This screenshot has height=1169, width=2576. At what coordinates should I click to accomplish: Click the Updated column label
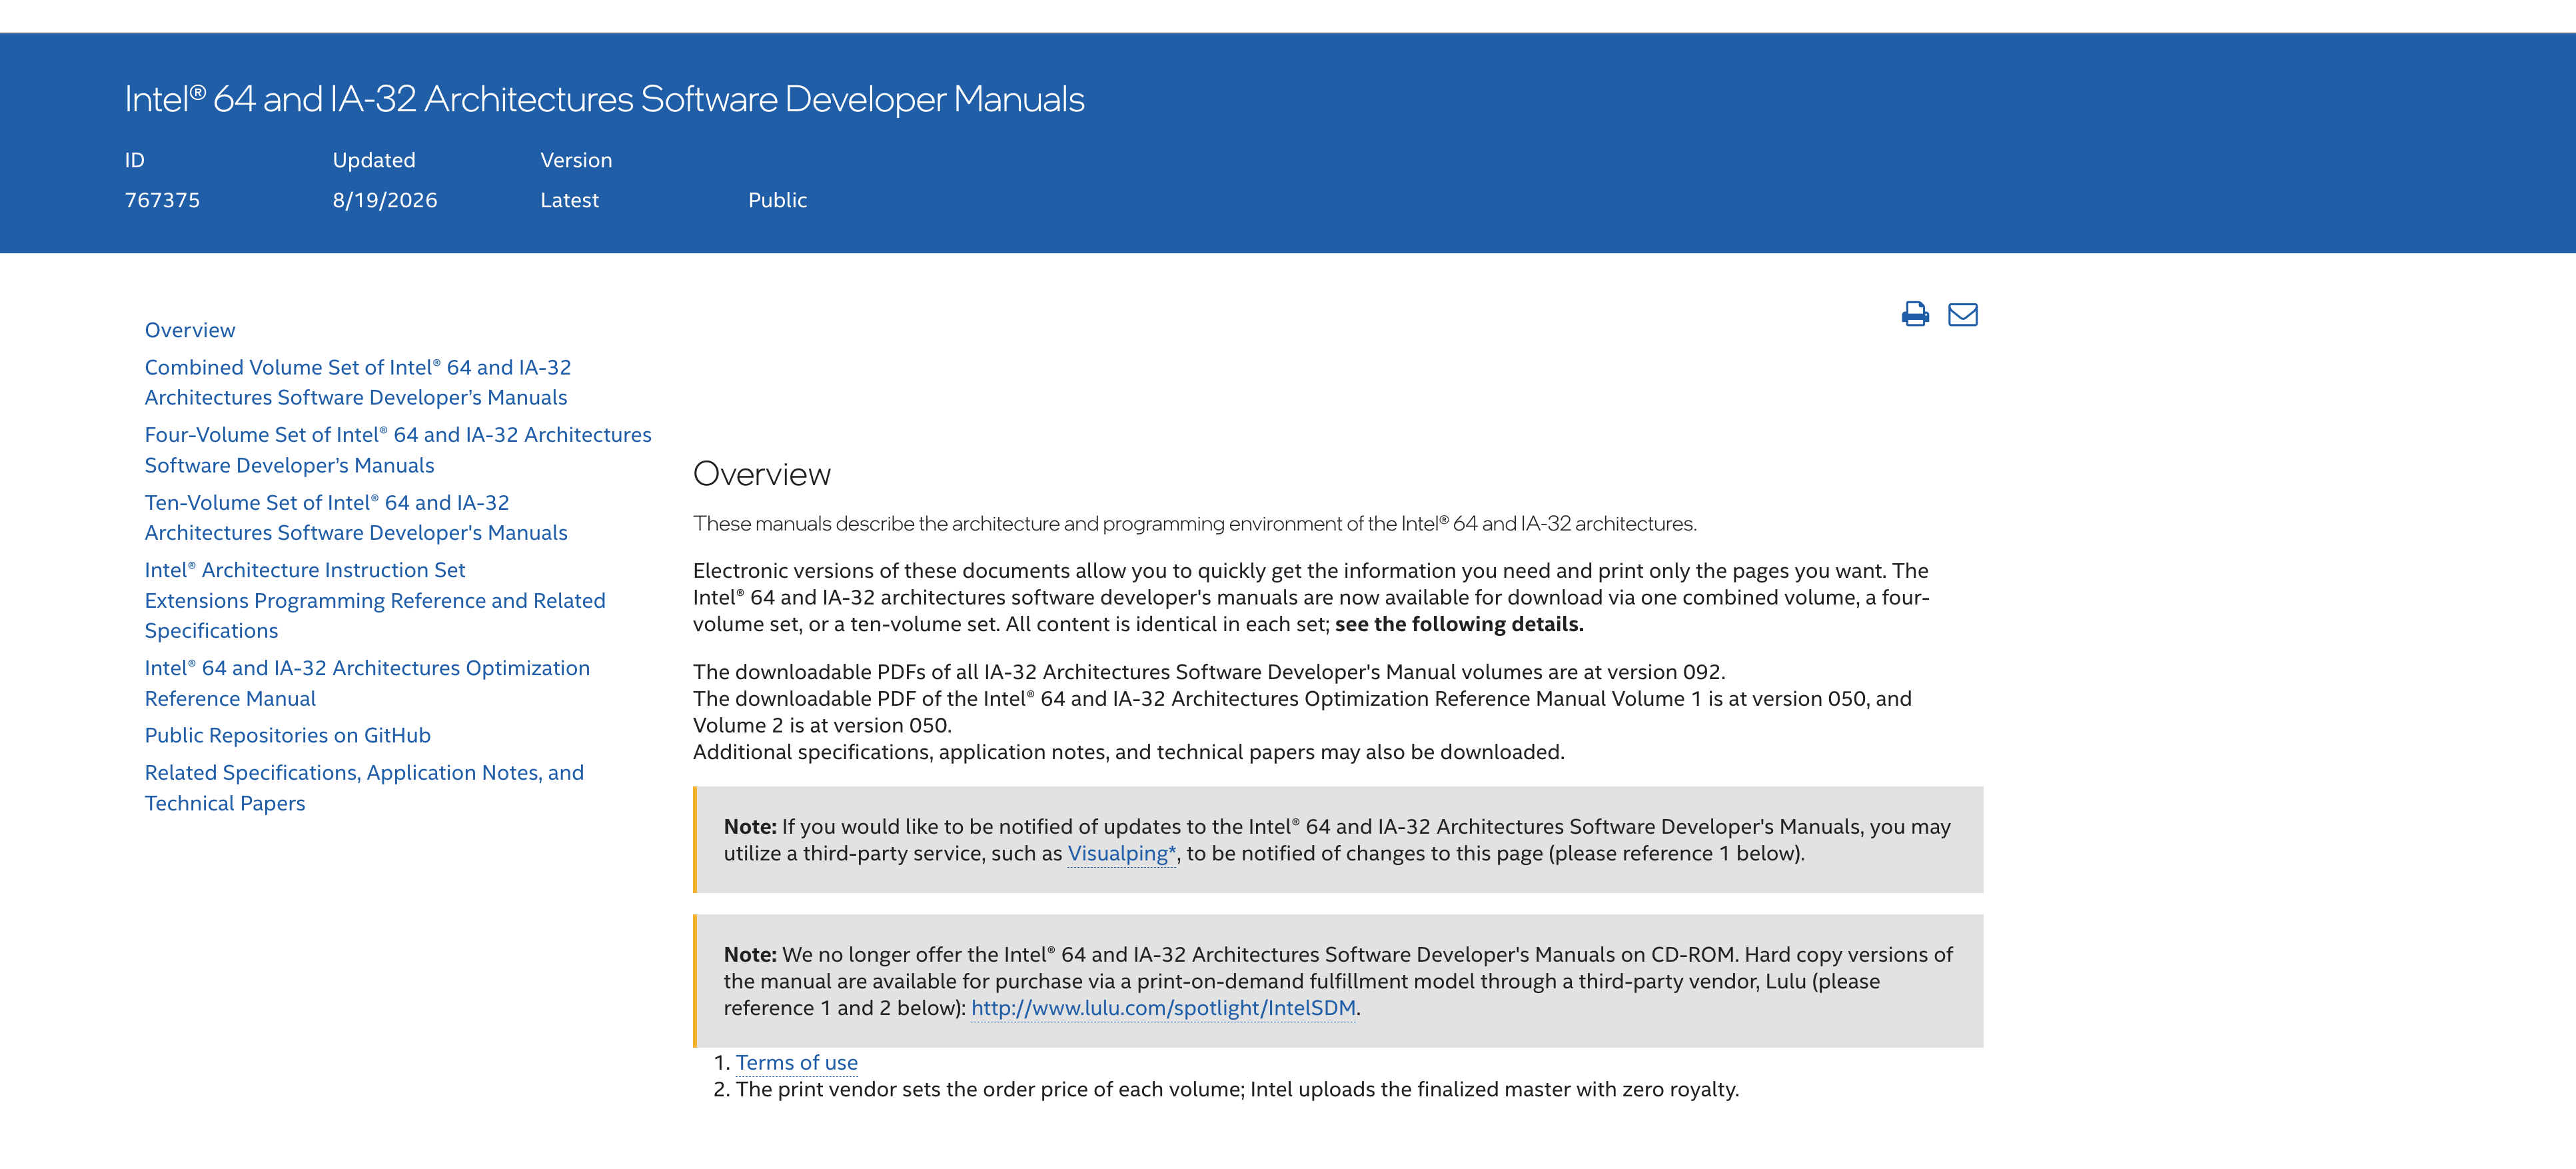click(374, 160)
